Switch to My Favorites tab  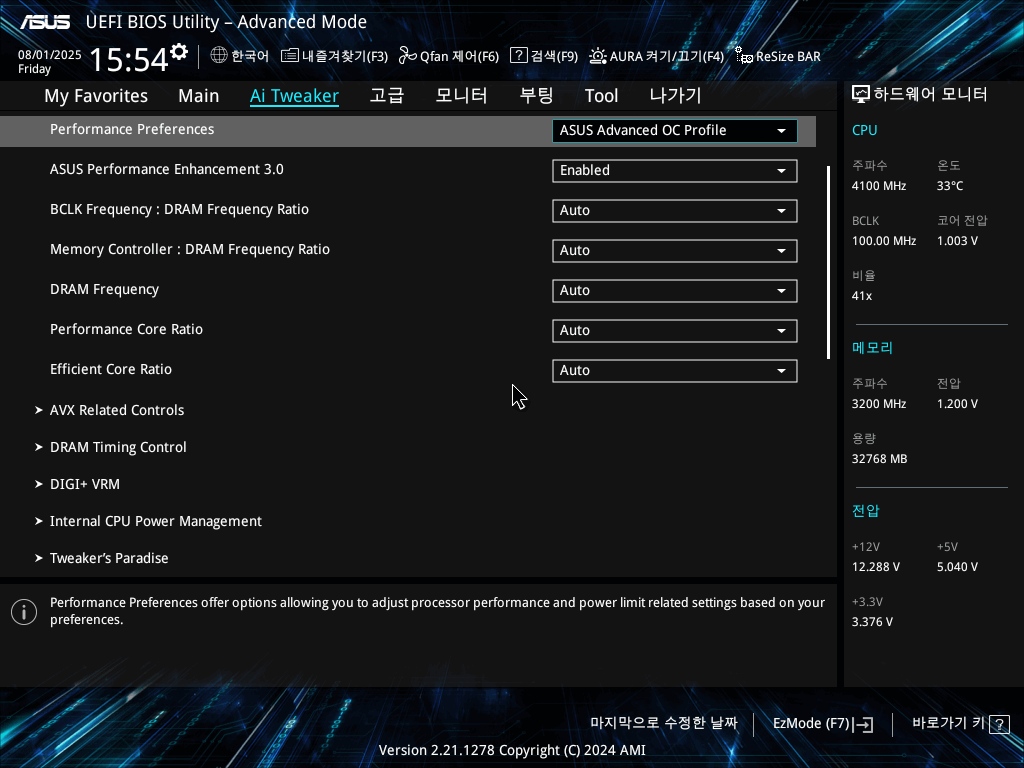tap(96, 96)
